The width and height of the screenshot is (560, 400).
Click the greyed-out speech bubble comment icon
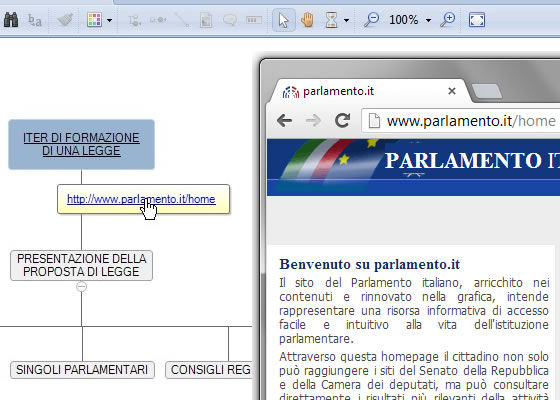pyautogui.click(x=230, y=20)
